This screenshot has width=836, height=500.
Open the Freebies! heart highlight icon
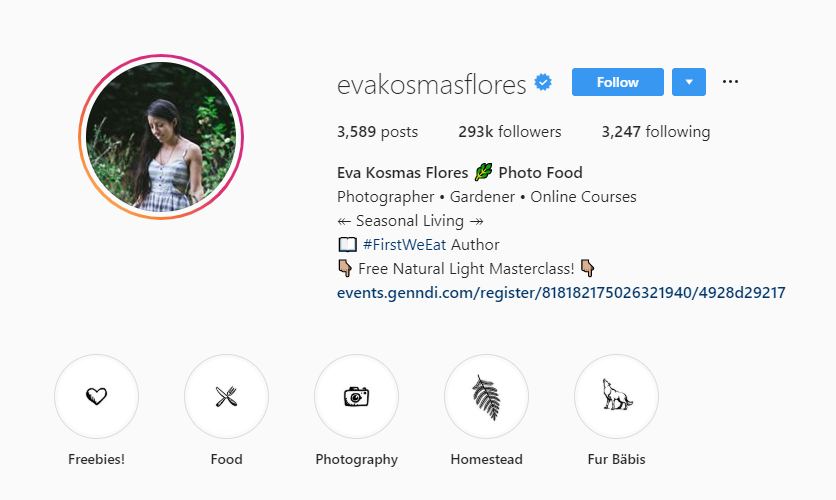click(97, 397)
